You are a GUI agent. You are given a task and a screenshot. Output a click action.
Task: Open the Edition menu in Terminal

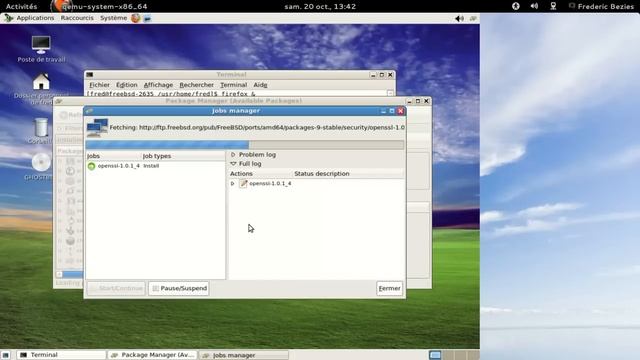(127, 85)
